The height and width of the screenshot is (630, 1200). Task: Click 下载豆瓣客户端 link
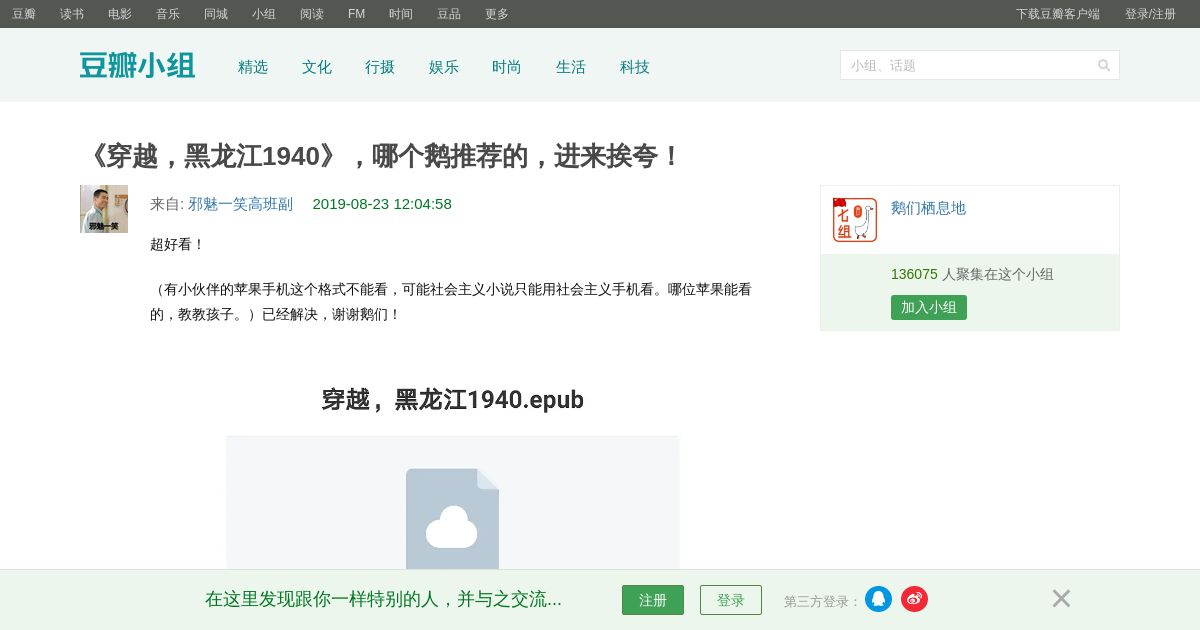point(1058,14)
